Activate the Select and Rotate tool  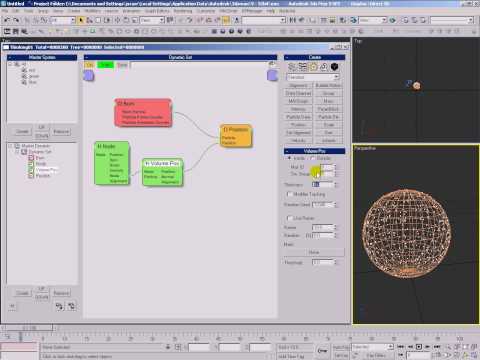[x=126, y=20]
